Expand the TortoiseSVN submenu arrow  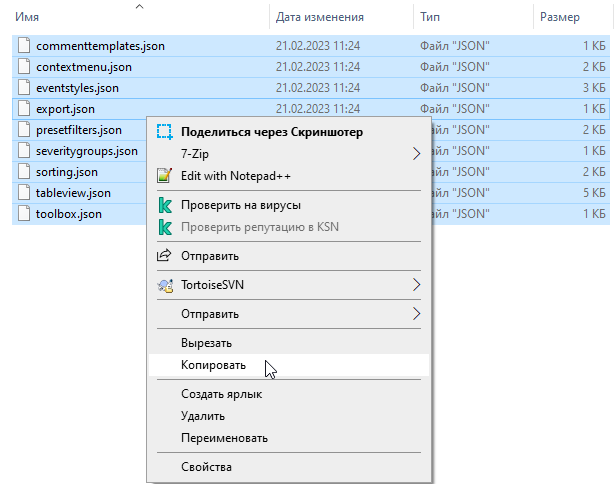tap(417, 285)
